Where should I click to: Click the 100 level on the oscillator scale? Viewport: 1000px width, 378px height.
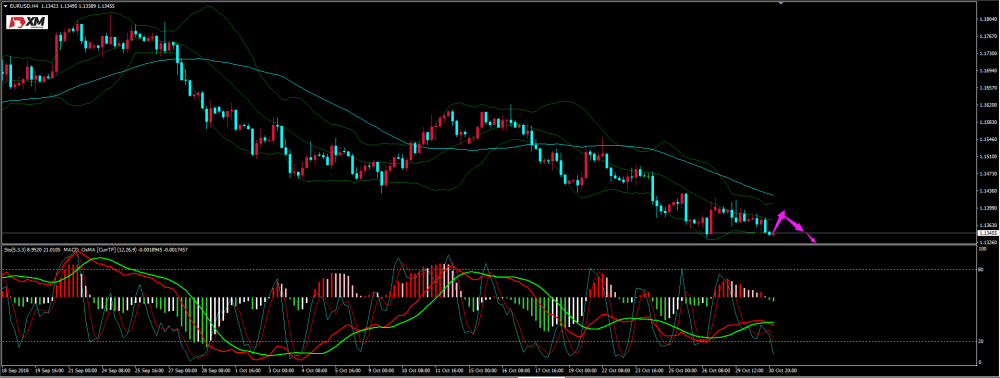(x=982, y=249)
